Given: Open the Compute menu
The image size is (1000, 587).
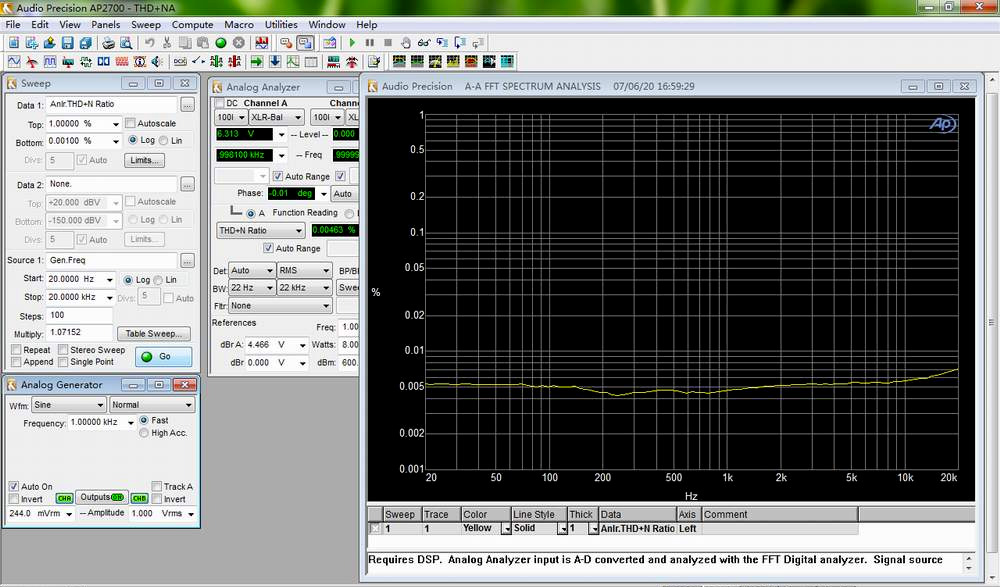Looking at the screenshot, I should click(193, 24).
